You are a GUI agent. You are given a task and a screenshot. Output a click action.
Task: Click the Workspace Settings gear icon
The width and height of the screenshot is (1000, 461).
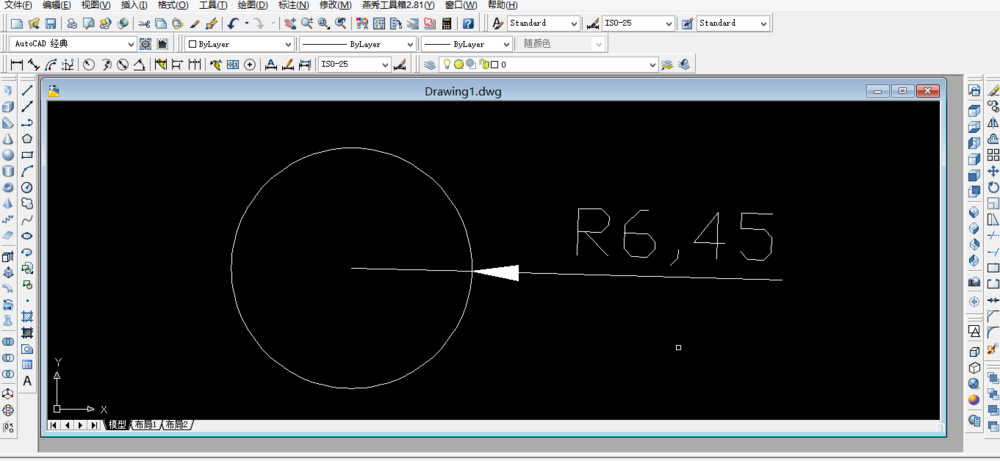145,44
